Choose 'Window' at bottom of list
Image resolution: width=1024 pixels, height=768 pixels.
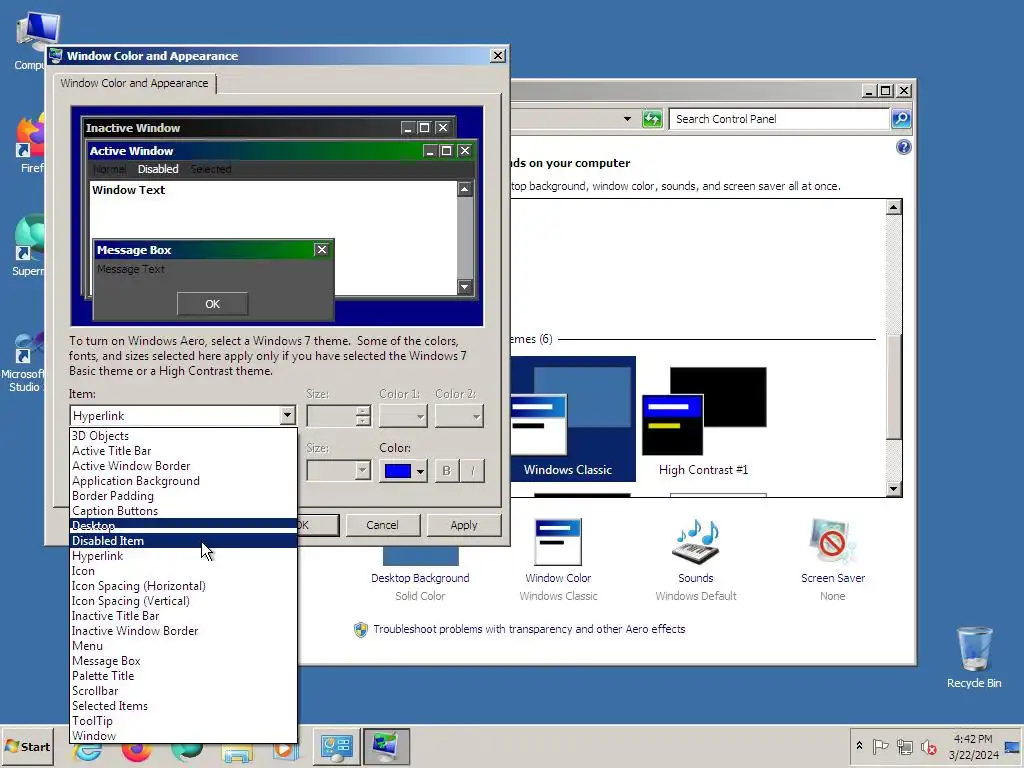(184, 736)
